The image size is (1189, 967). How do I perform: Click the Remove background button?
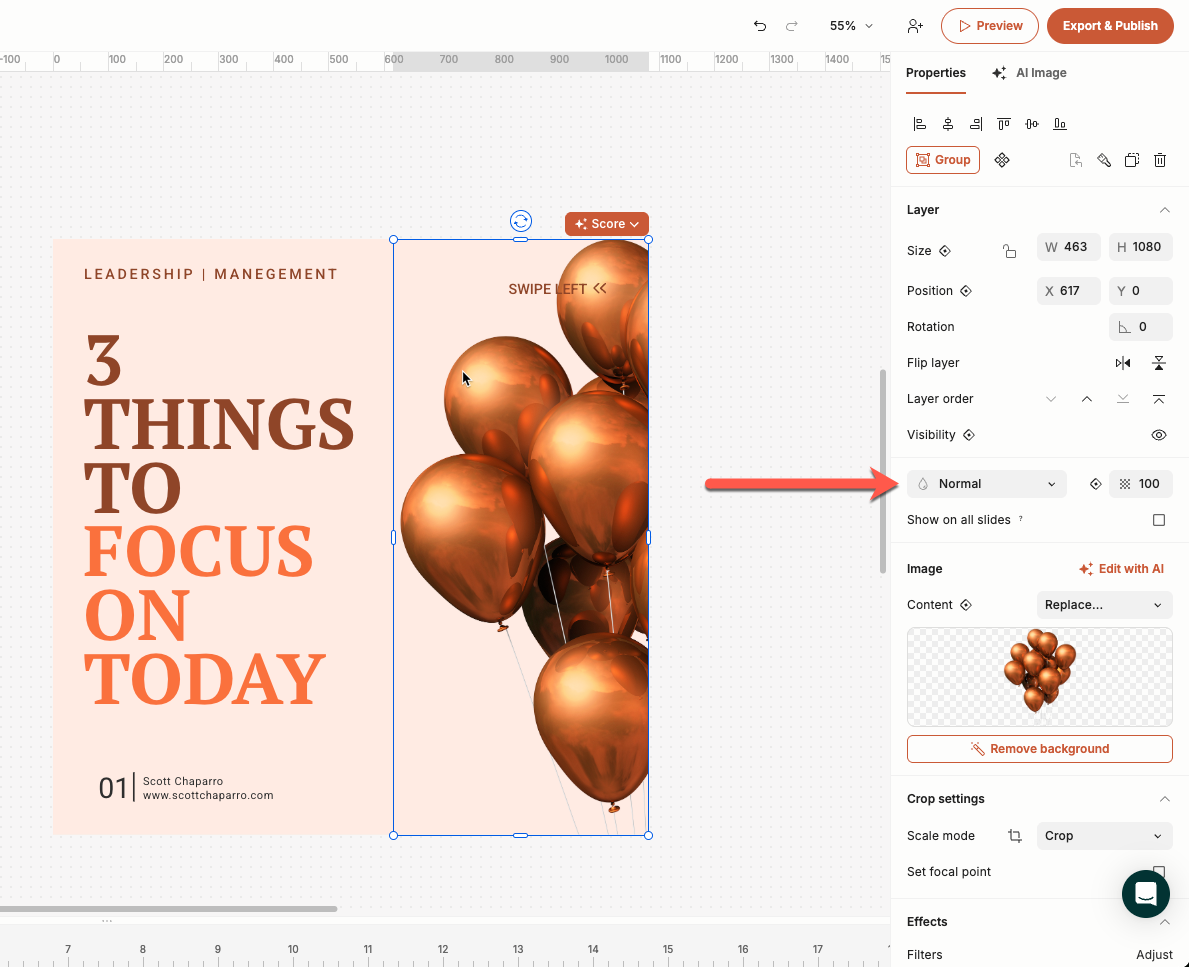(x=1039, y=749)
